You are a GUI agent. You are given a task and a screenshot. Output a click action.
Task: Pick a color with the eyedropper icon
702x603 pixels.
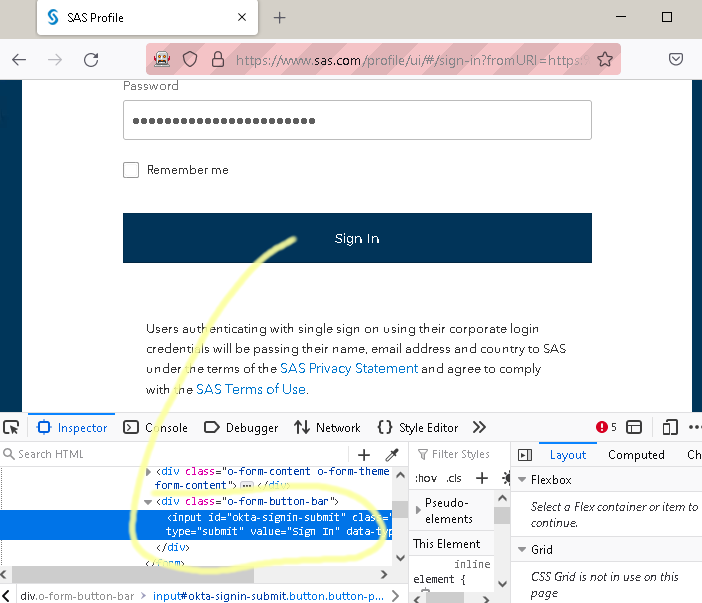(392, 455)
